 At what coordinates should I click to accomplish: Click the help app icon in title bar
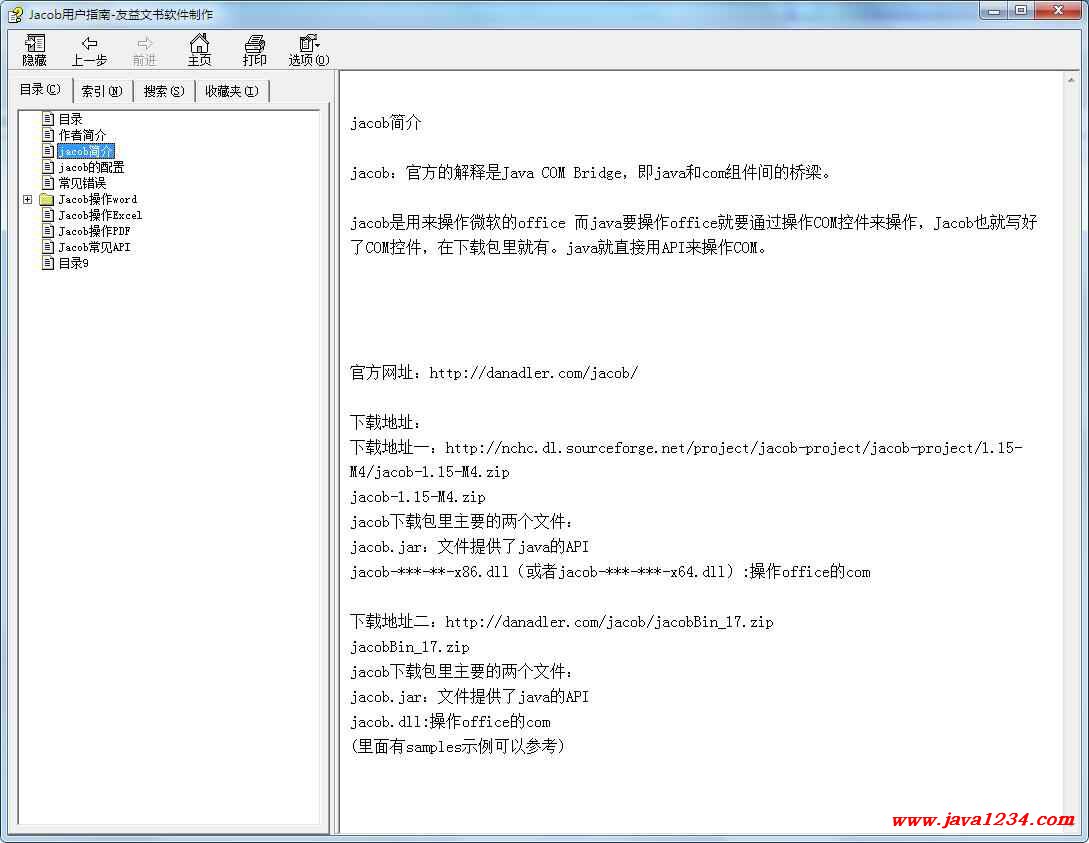[15, 14]
